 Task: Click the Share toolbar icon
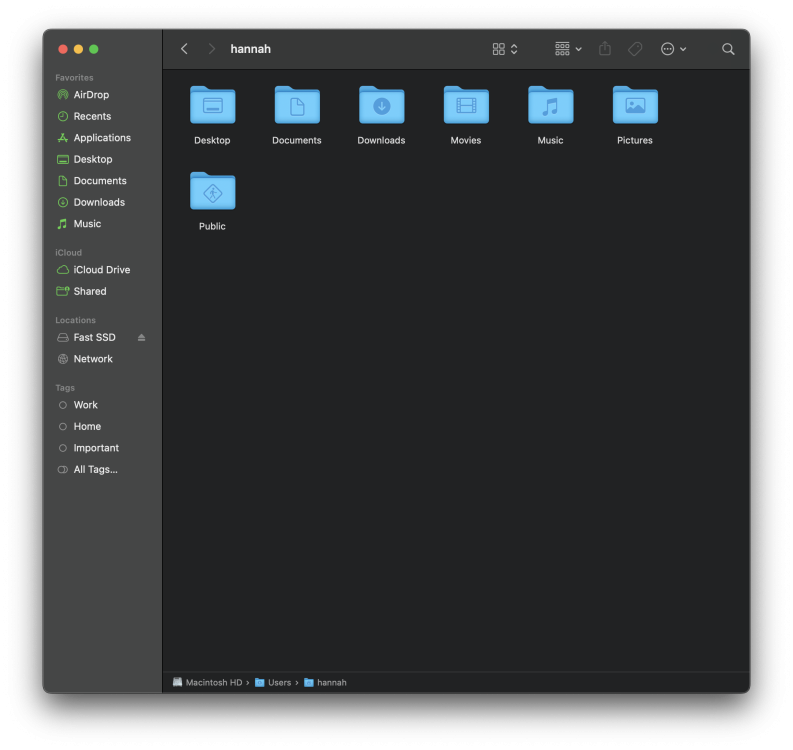[x=605, y=49]
